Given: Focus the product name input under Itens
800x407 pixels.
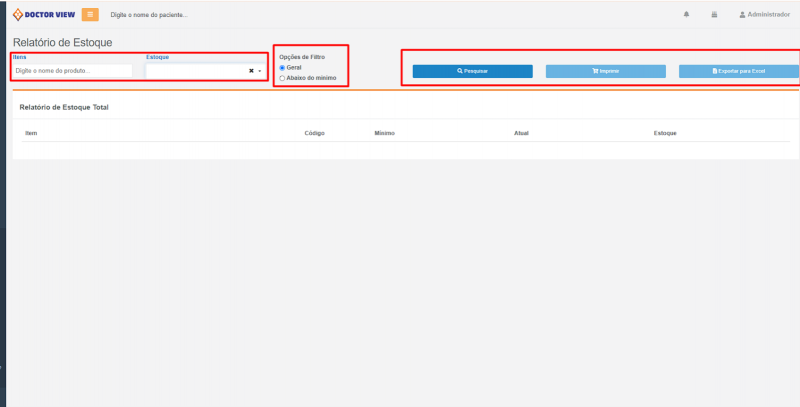Looking at the screenshot, I should [72, 71].
